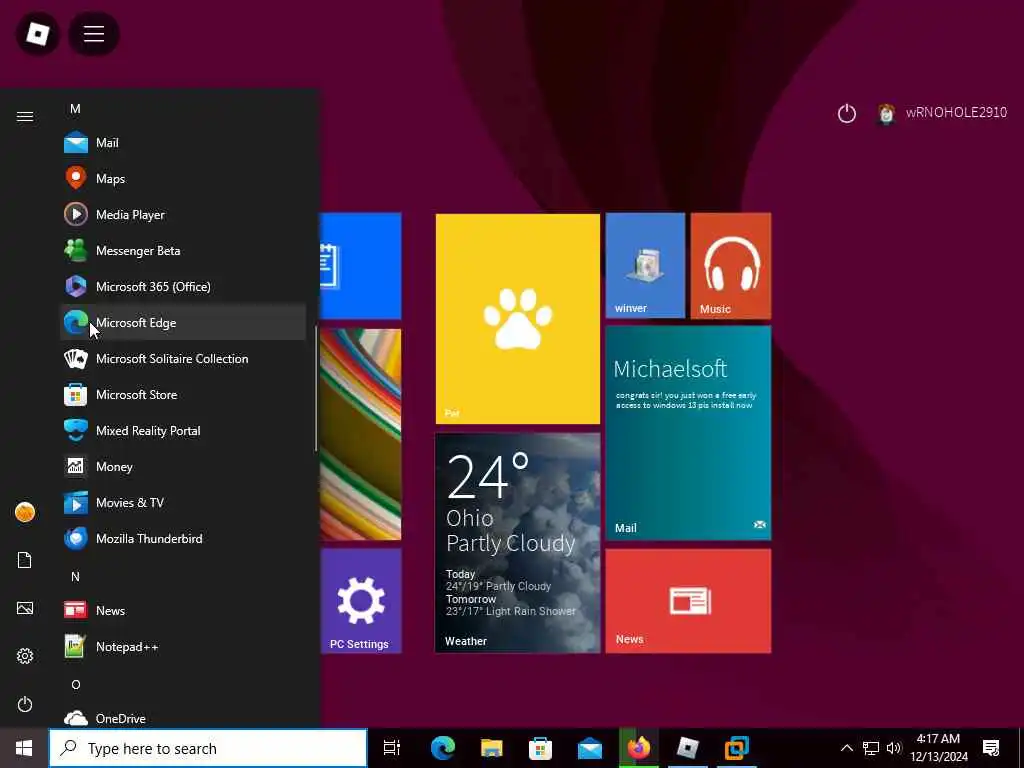Open Power options in Start sidebar
The width and height of the screenshot is (1024, 768).
click(x=25, y=704)
